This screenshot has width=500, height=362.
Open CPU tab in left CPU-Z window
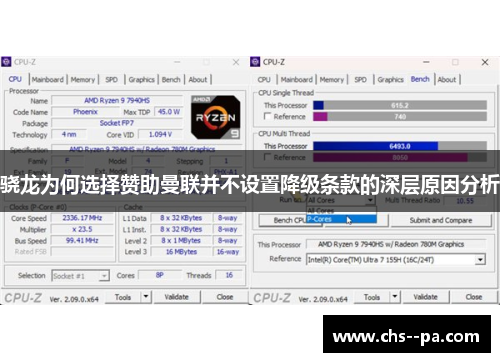(15, 79)
